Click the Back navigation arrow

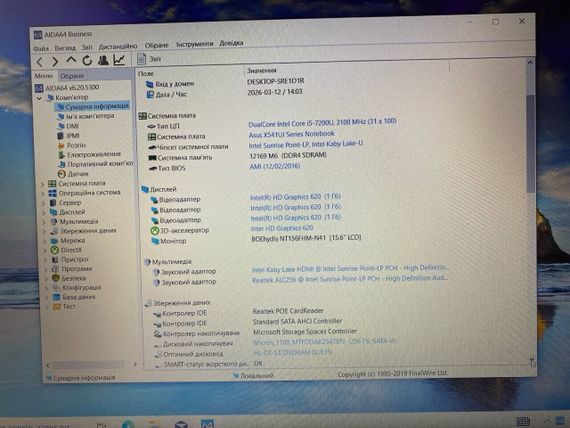click(40, 61)
